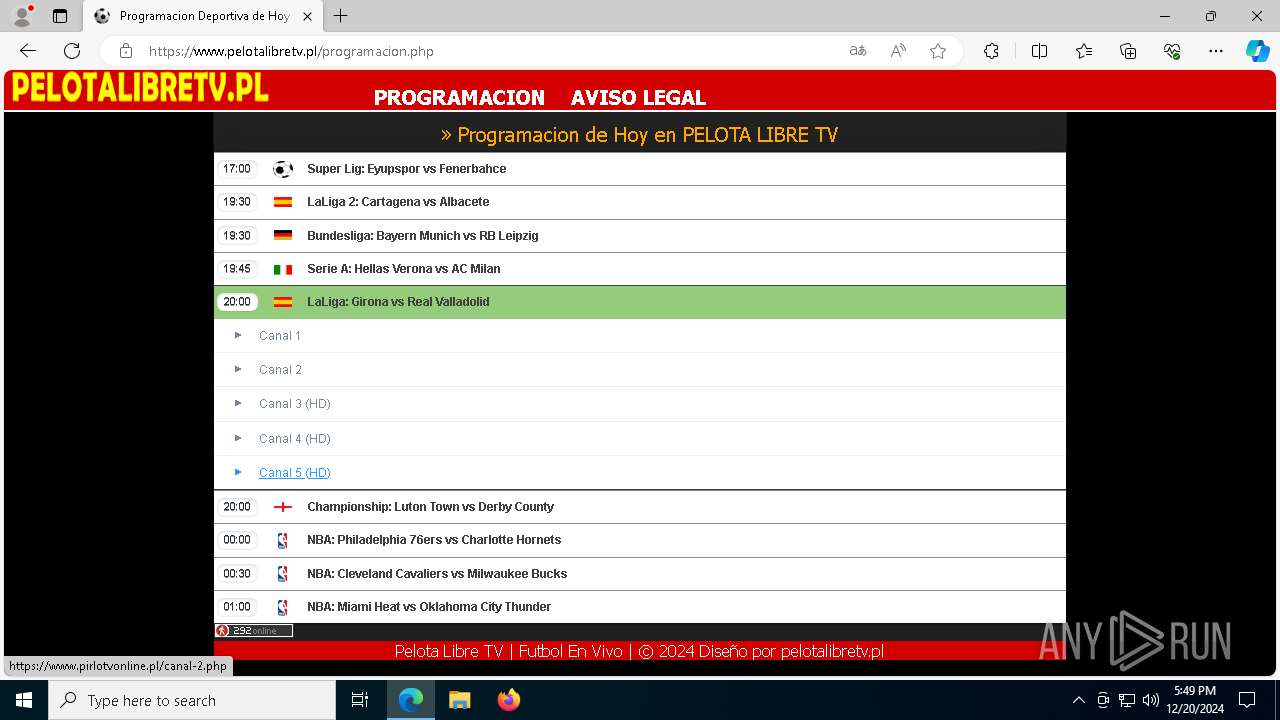Open File Explorer from taskbar
Image resolution: width=1280 pixels, height=720 pixels.
tap(460, 700)
